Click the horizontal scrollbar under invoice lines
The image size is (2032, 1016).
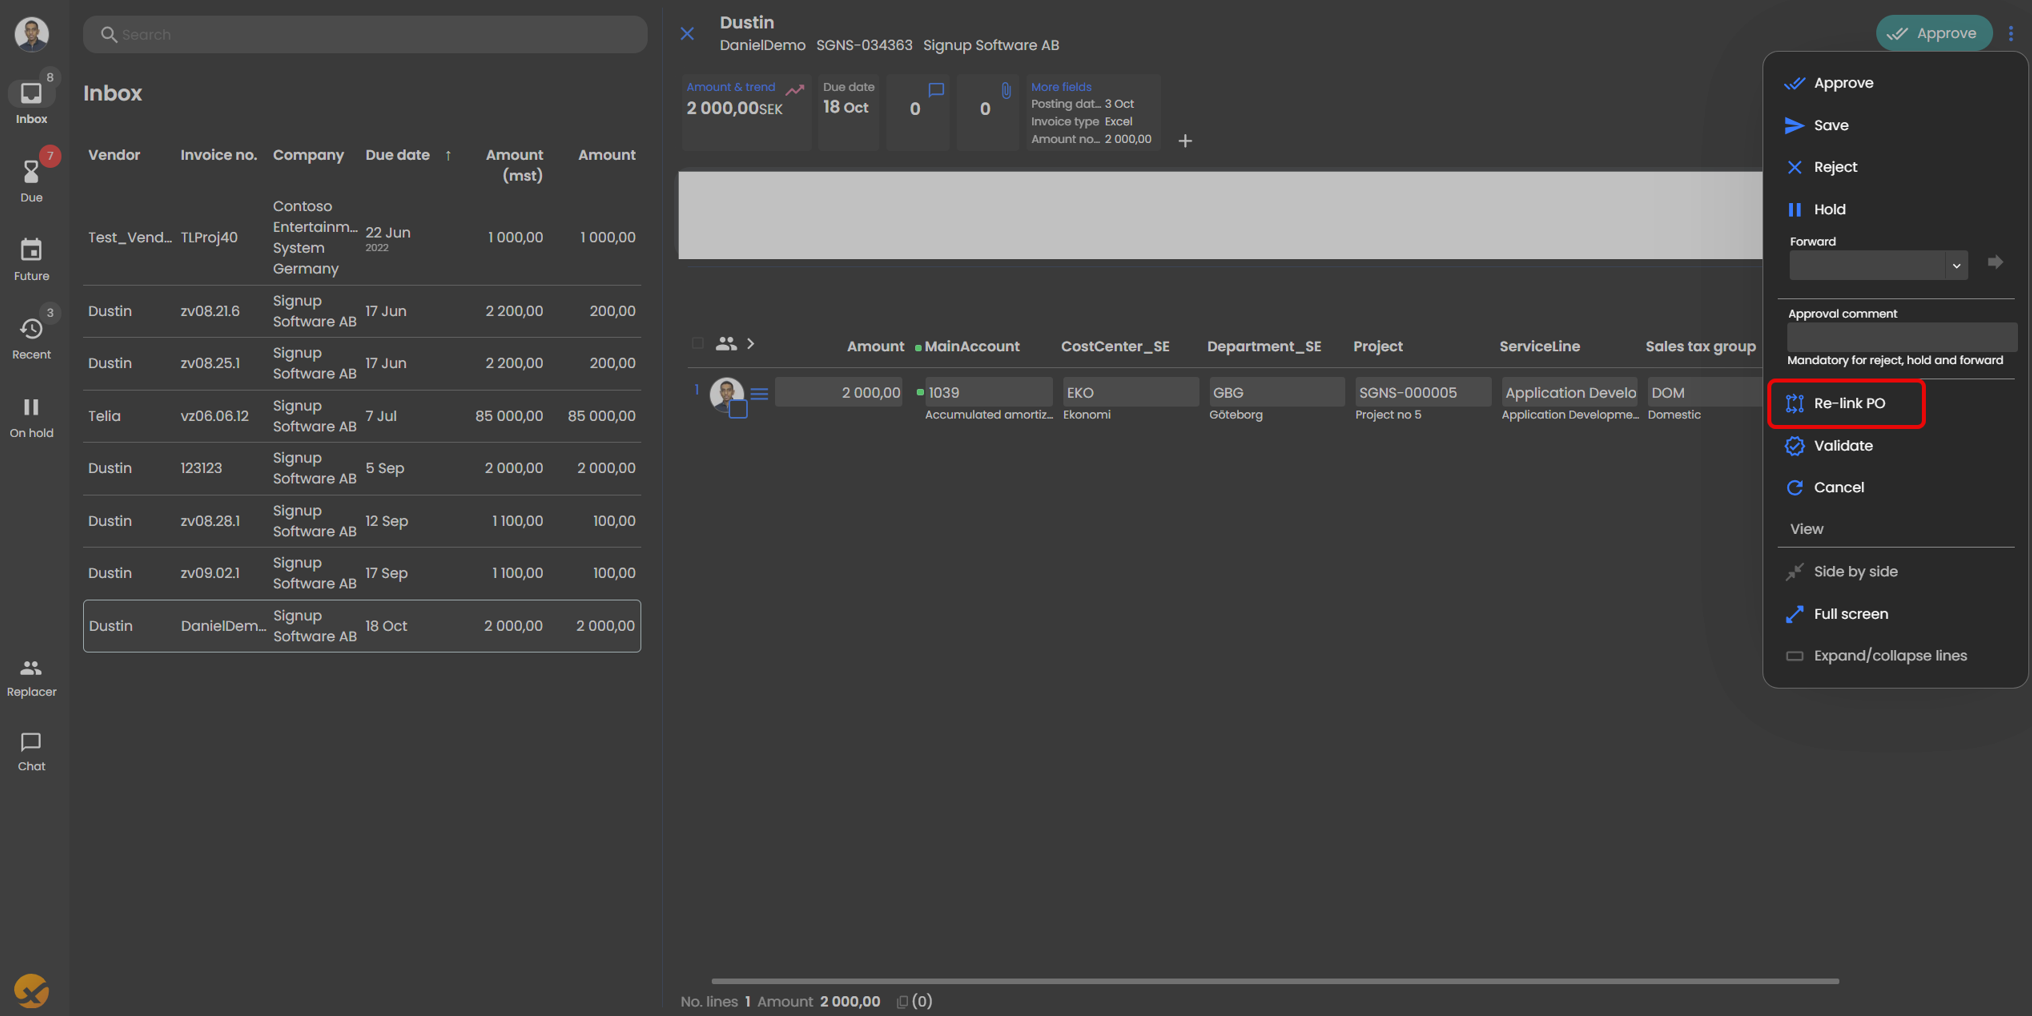(1274, 981)
